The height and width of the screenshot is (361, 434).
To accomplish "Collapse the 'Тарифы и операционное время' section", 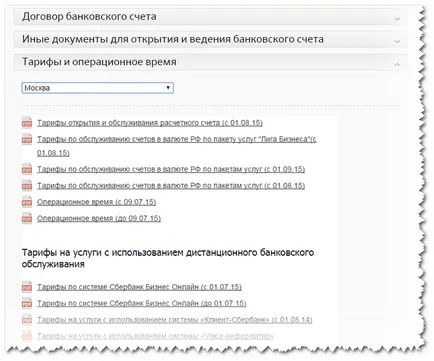I will coord(211,62).
